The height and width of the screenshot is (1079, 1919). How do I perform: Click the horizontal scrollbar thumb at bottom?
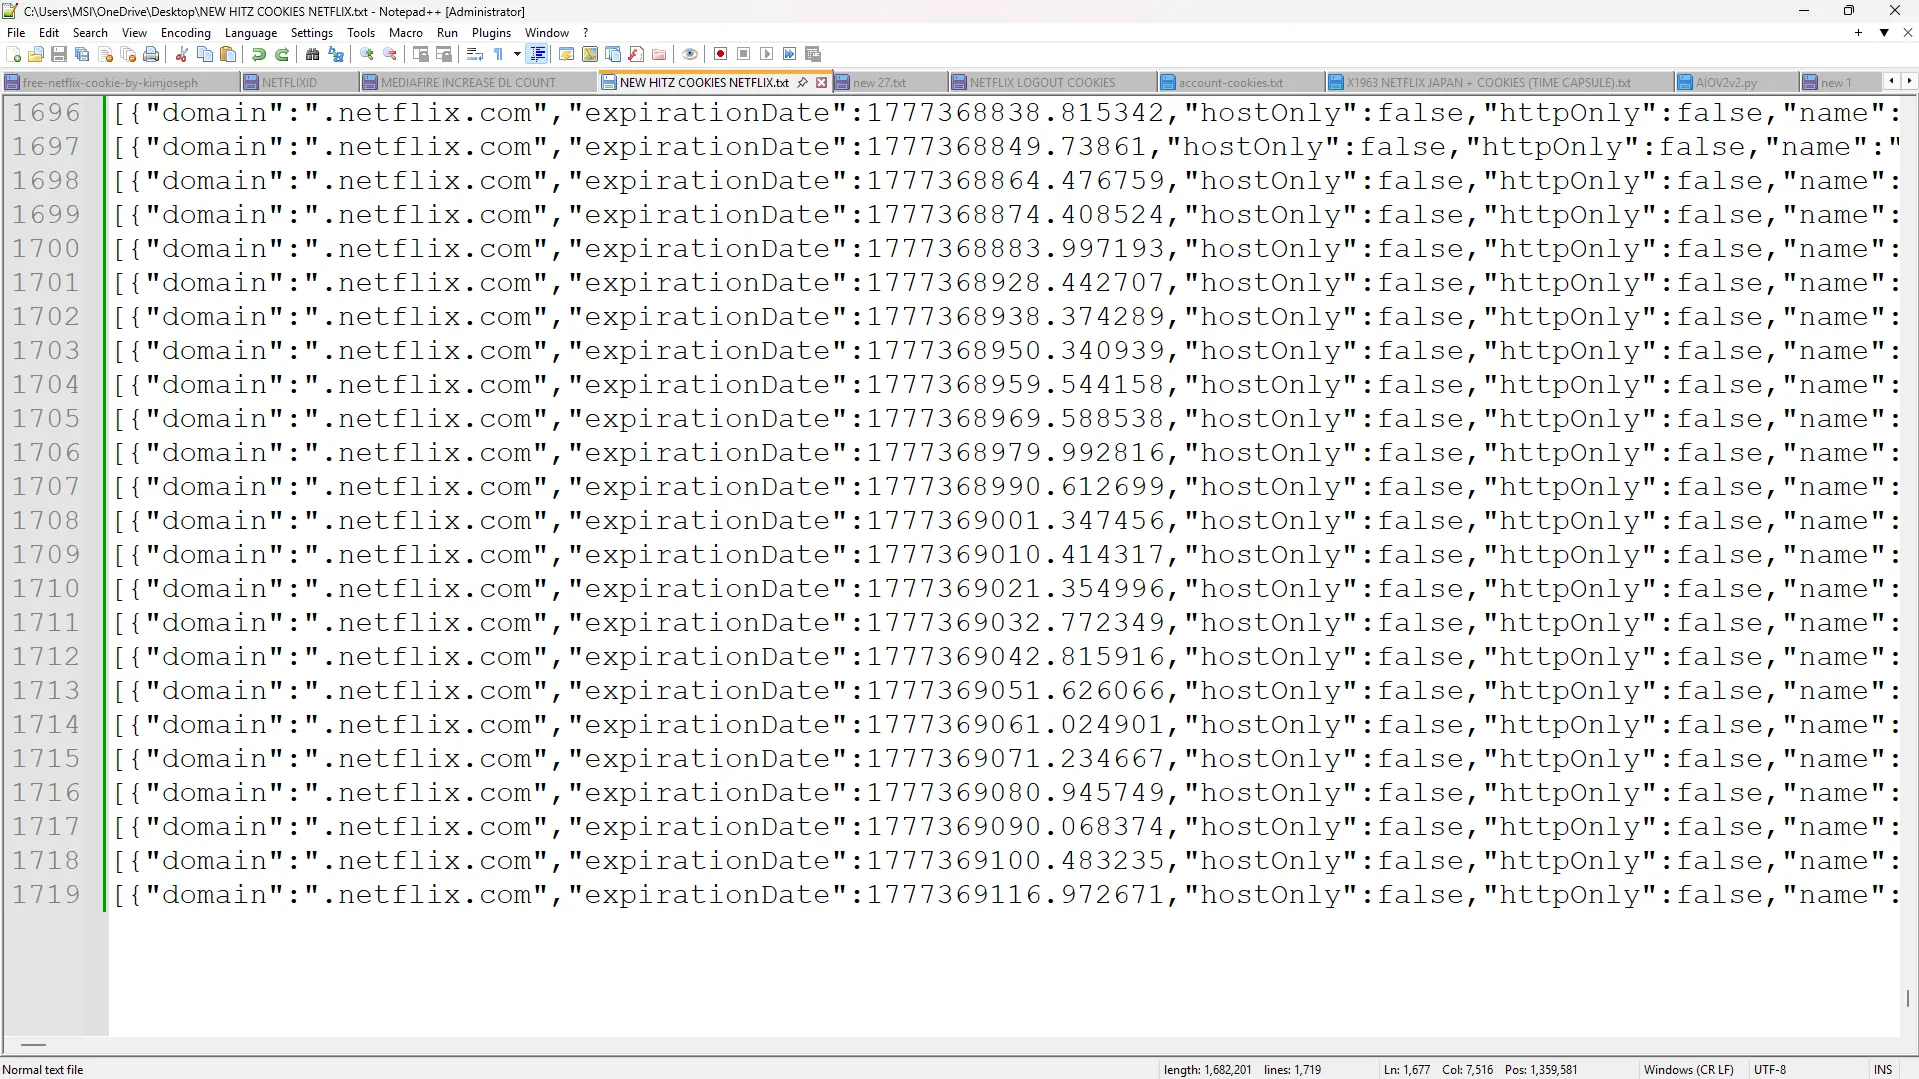pos(33,1045)
